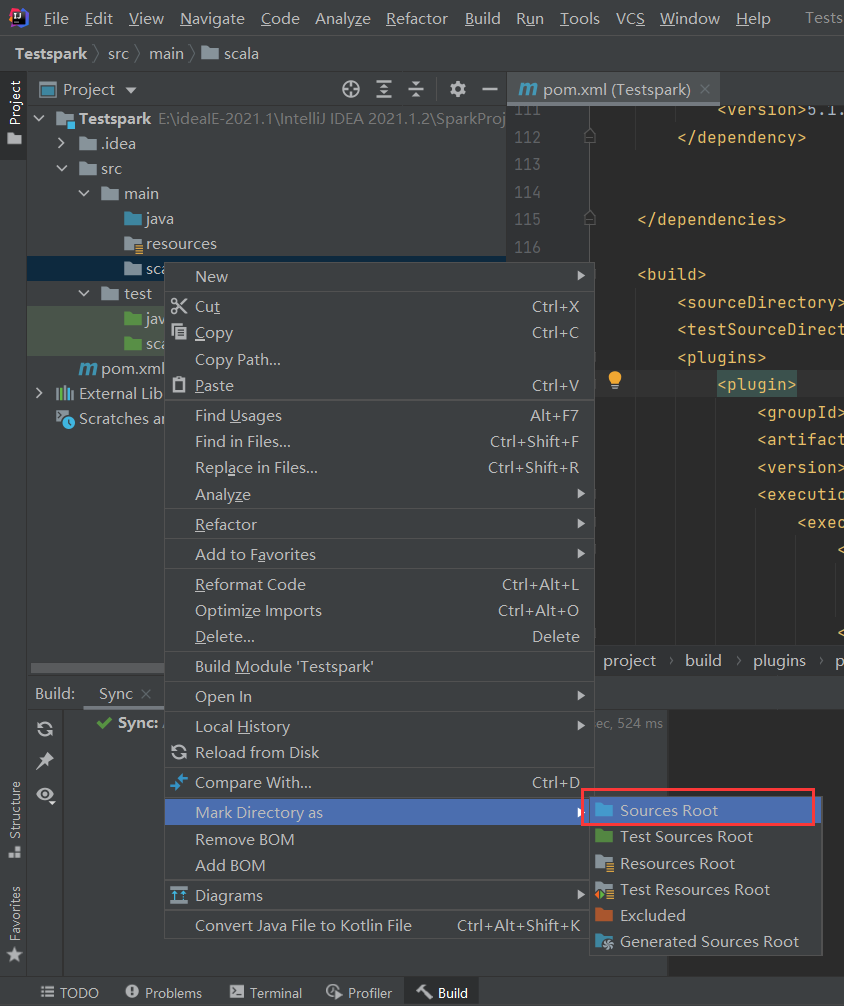The image size is (844, 1006).
Task: Toggle the eye view options icon in Build panel
Action: [x=46, y=795]
